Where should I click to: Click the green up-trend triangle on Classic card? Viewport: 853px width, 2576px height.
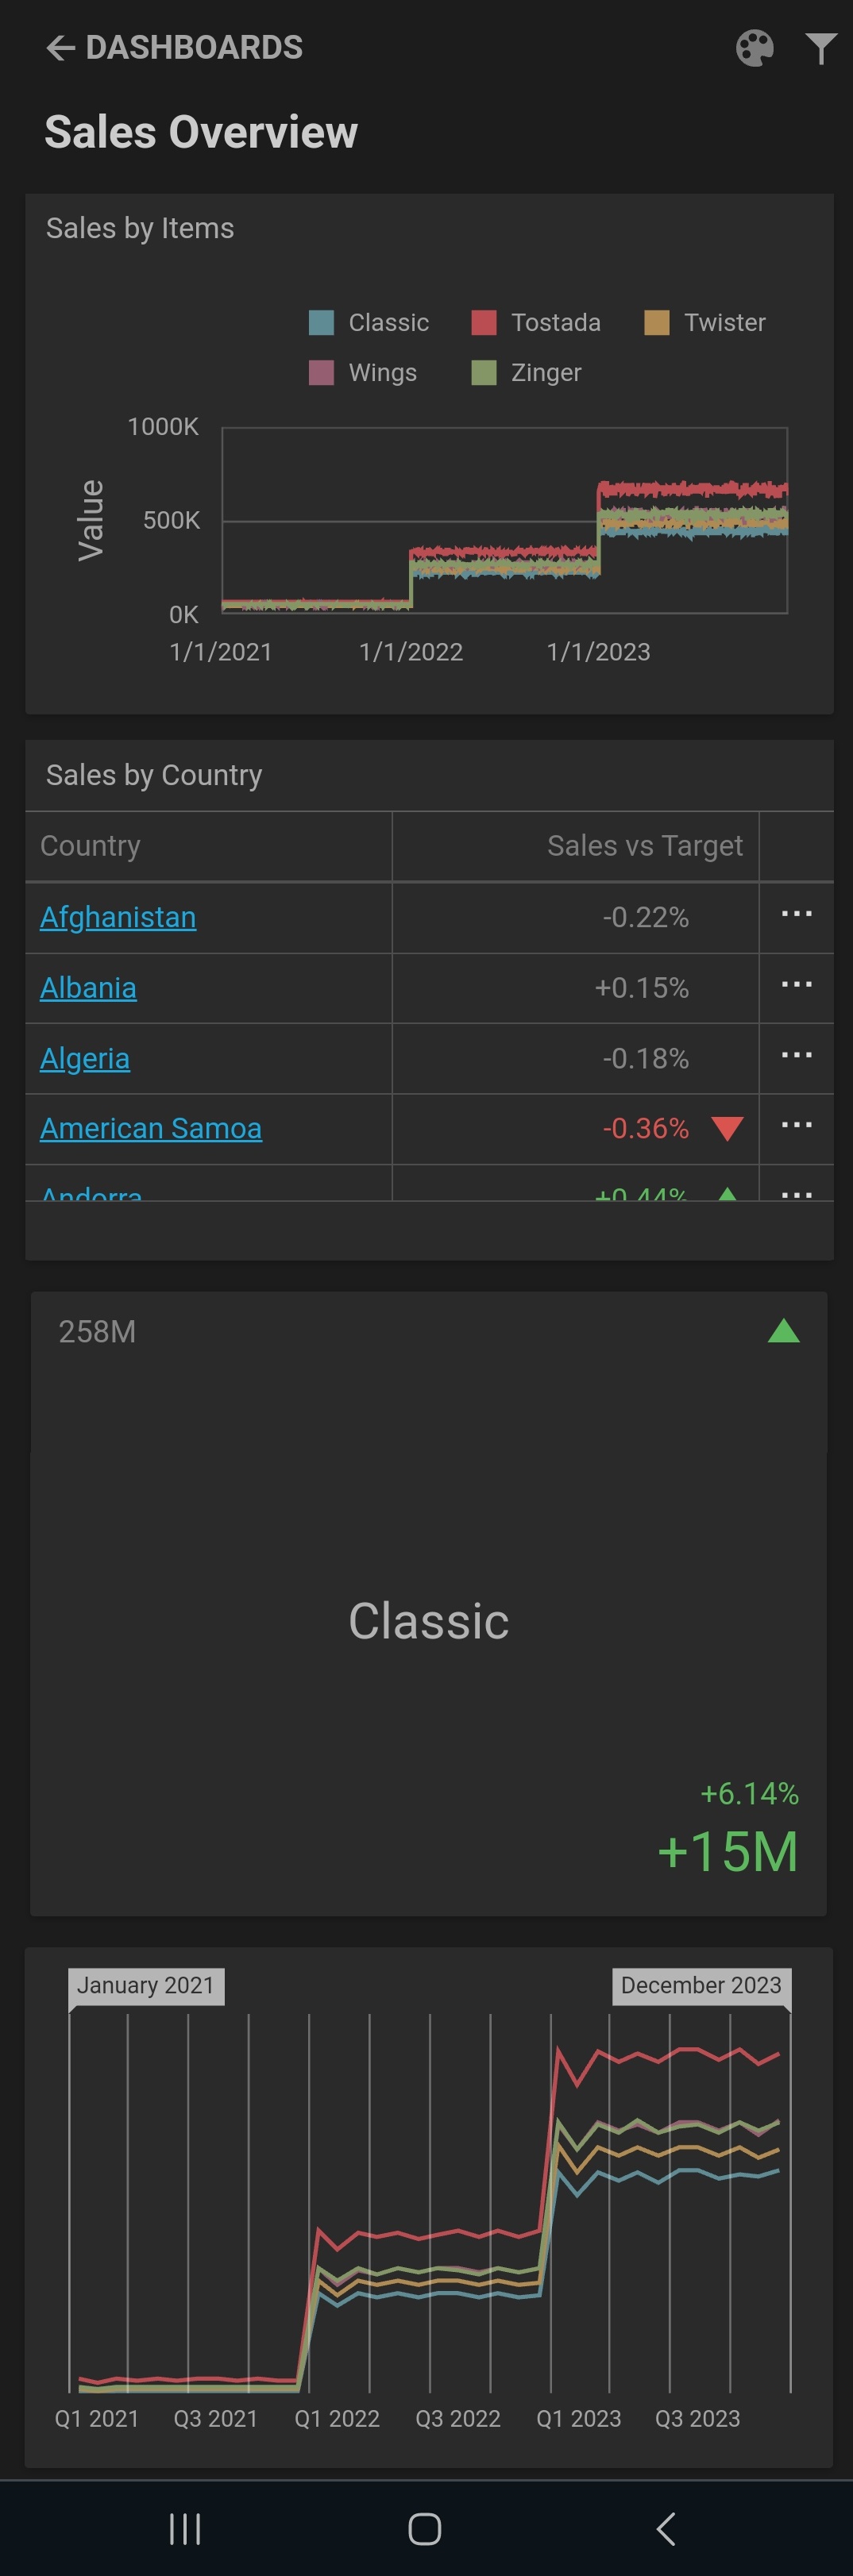pyautogui.click(x=783, y=1331)
